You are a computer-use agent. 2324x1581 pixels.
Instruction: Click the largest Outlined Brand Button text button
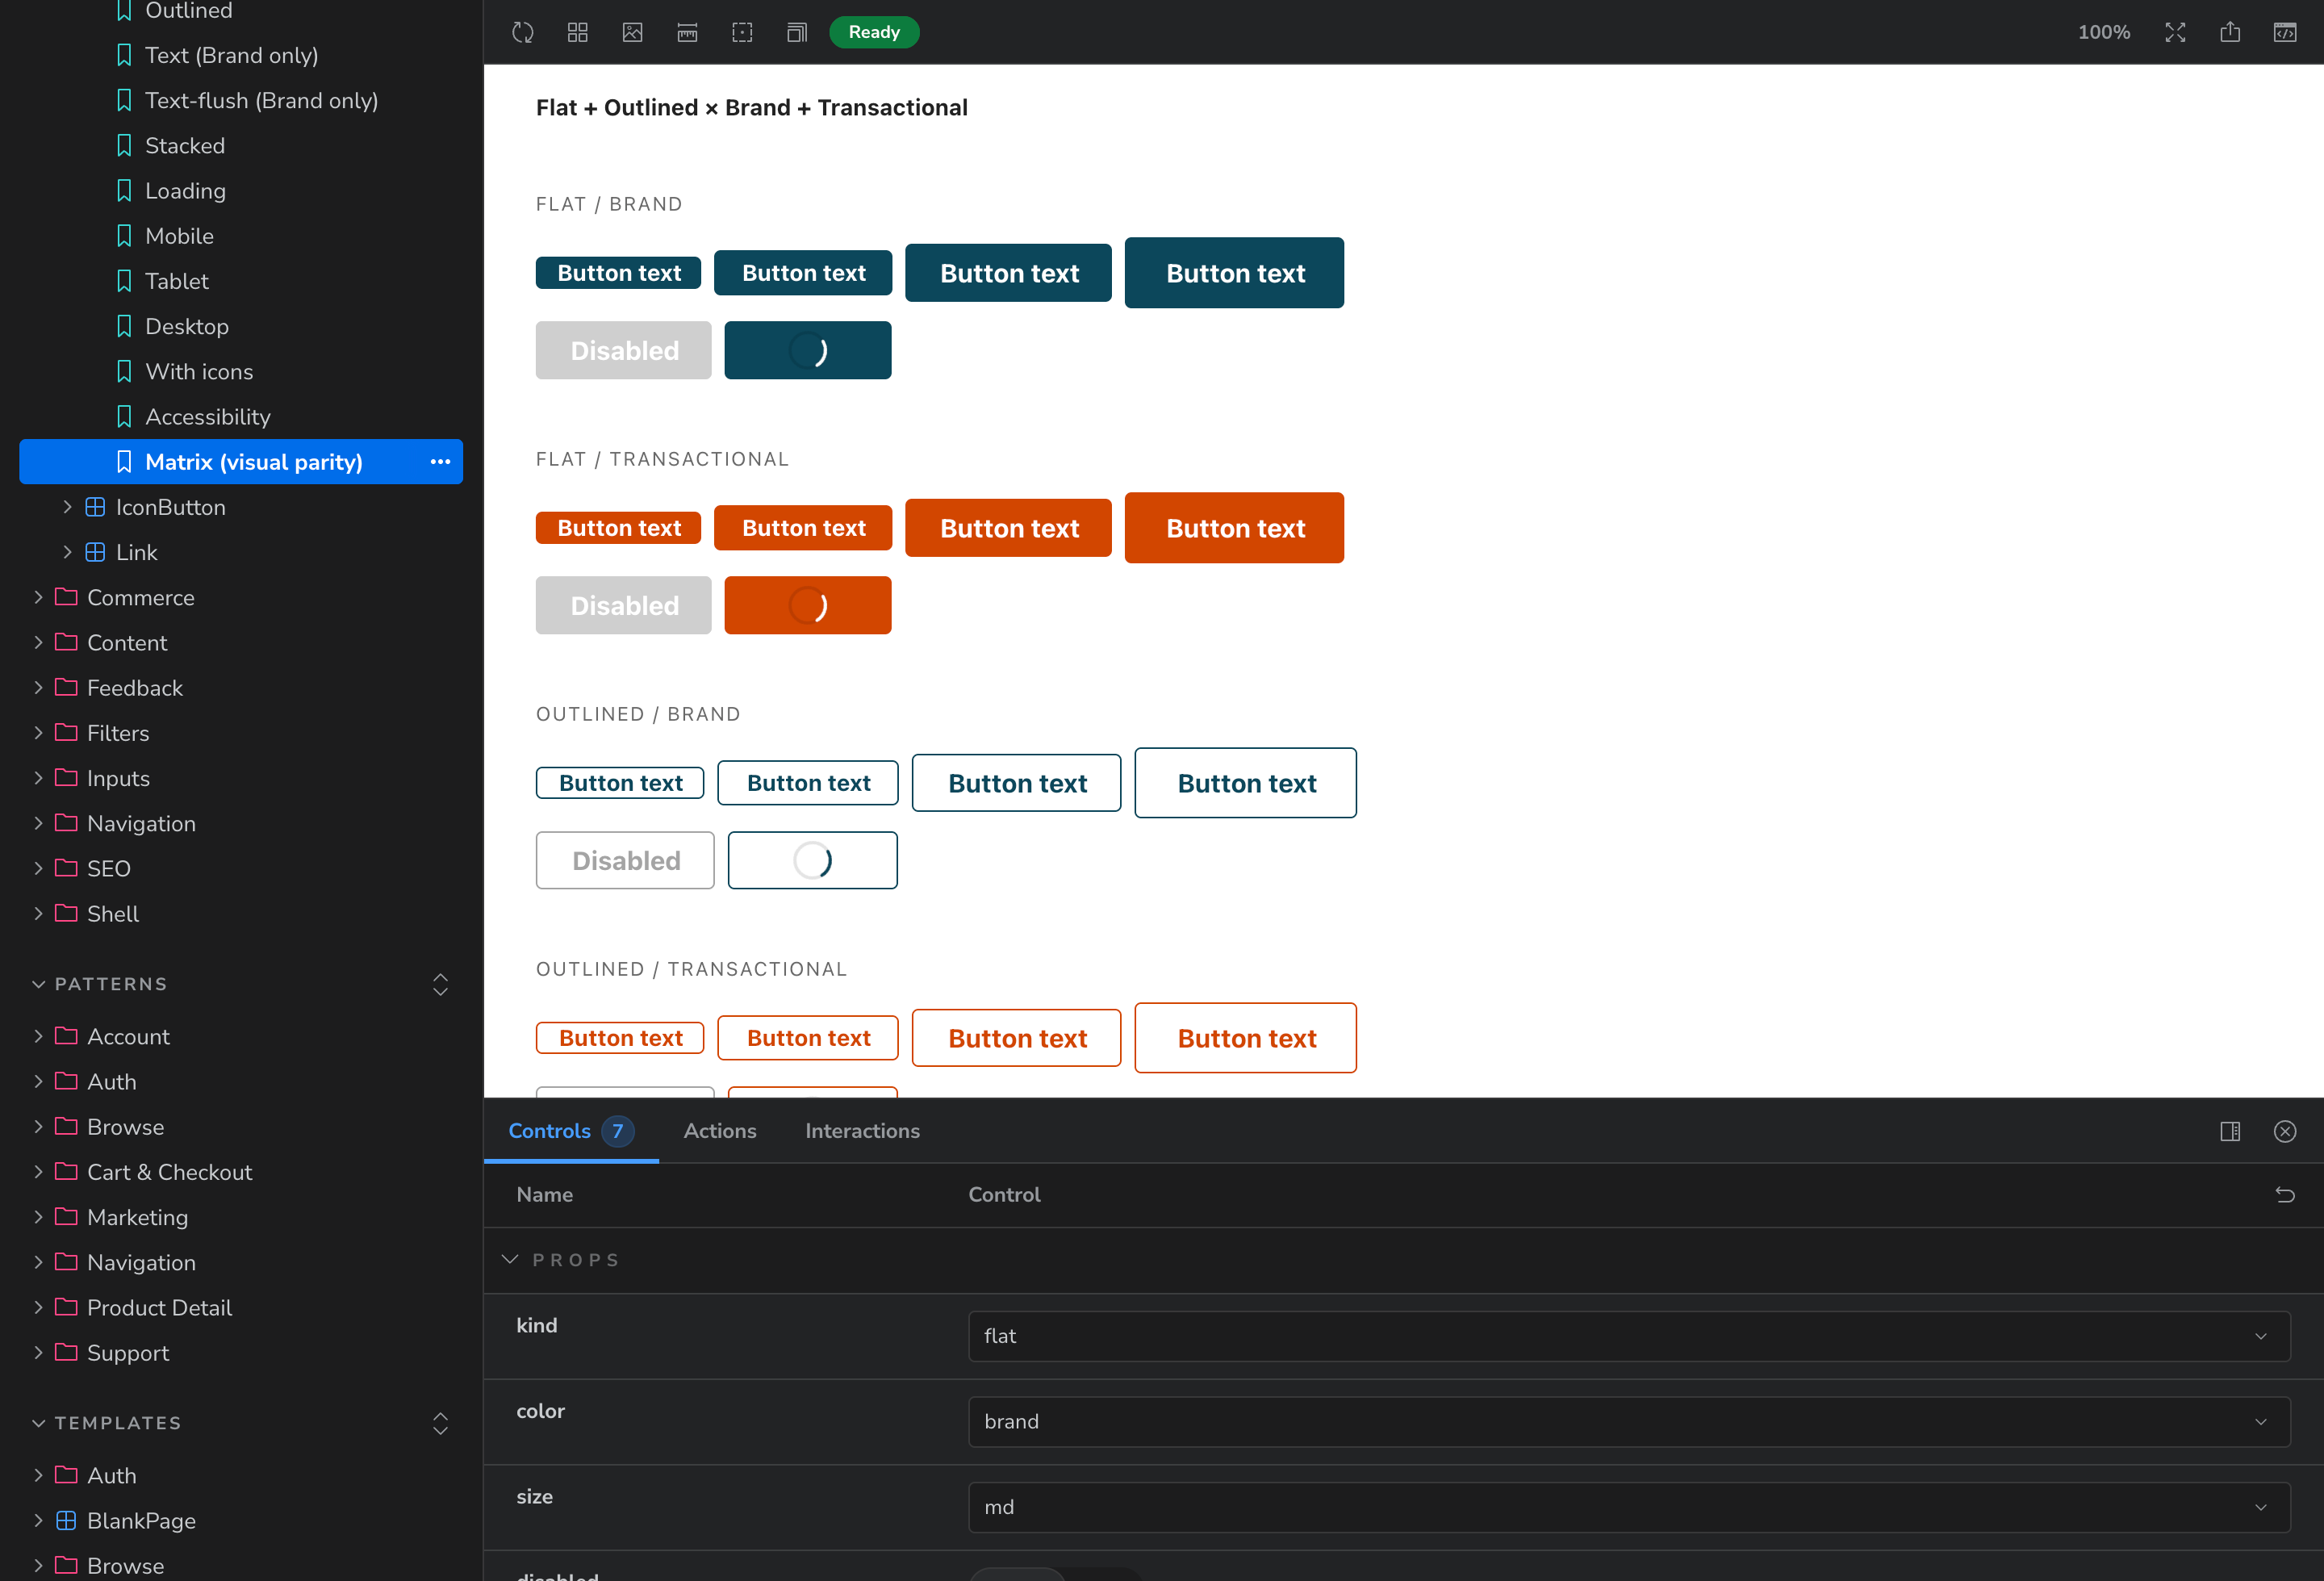tap(1245, 783)
